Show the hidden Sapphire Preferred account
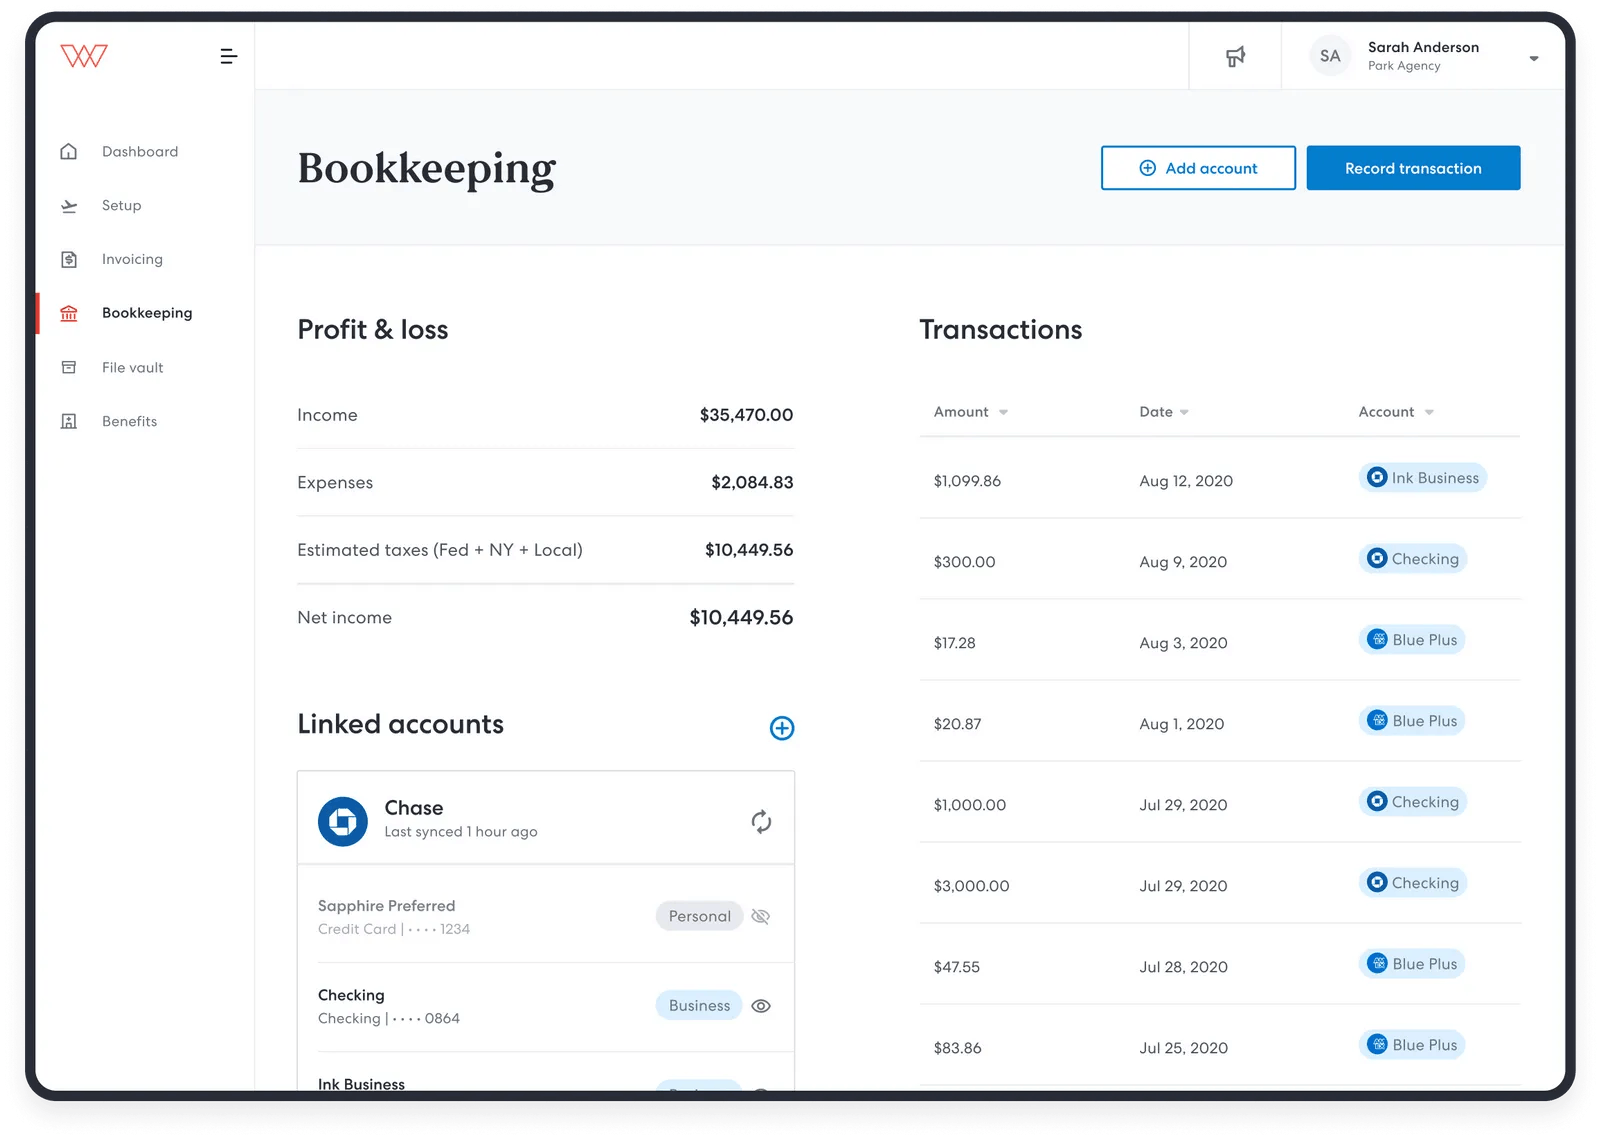The image size is (1600, 1139). tap(761, 917)
